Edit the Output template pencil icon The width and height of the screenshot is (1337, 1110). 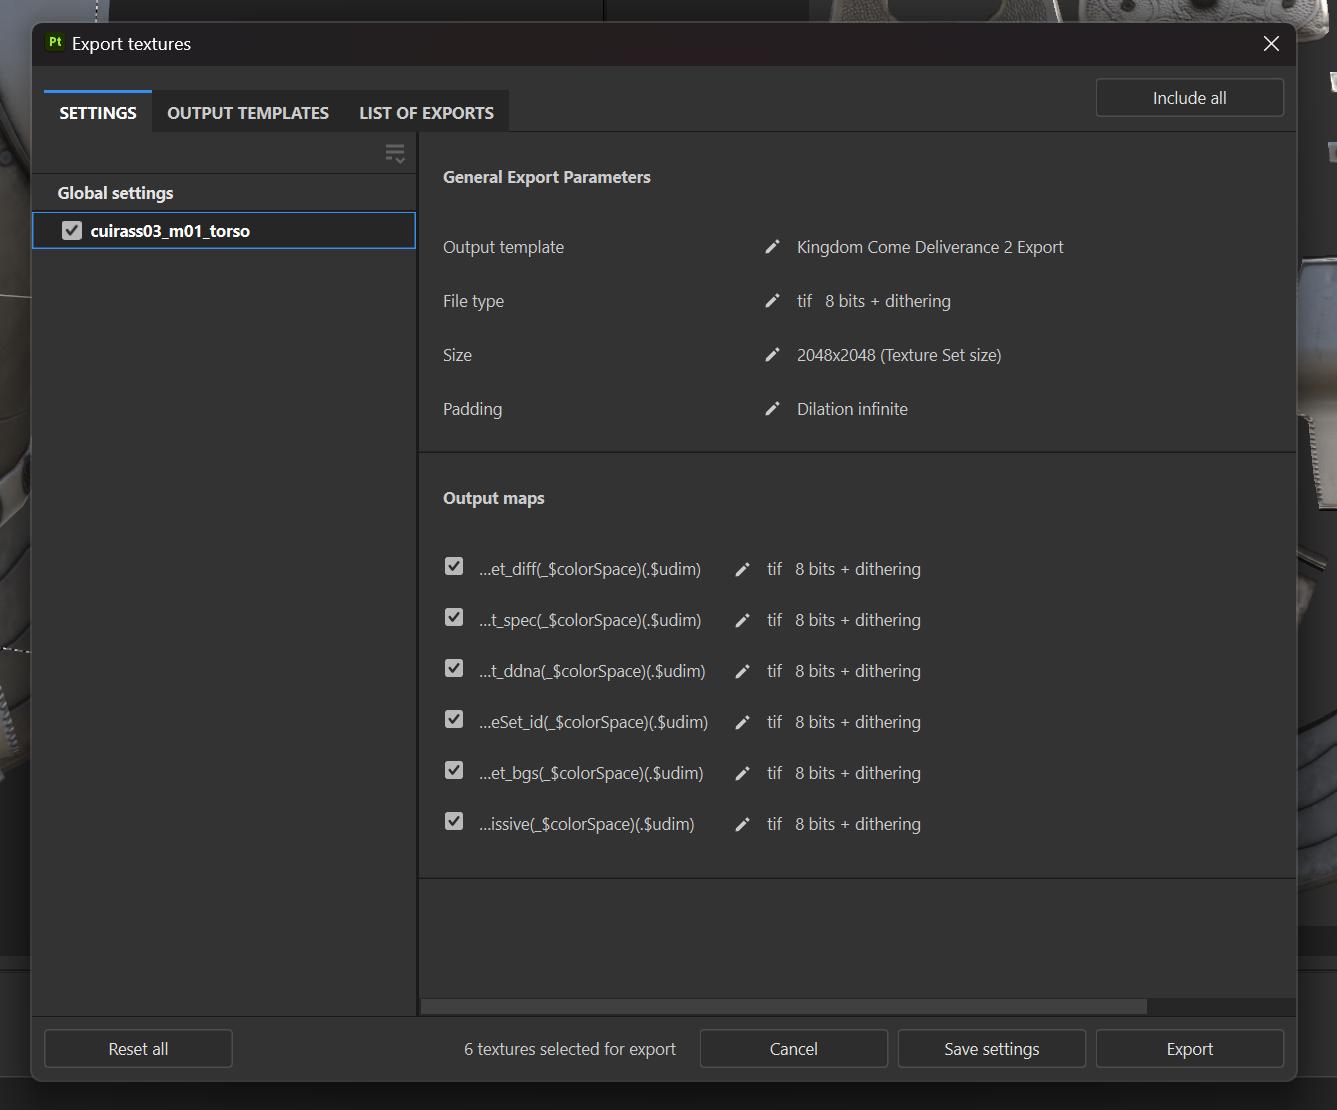point(772,247)
